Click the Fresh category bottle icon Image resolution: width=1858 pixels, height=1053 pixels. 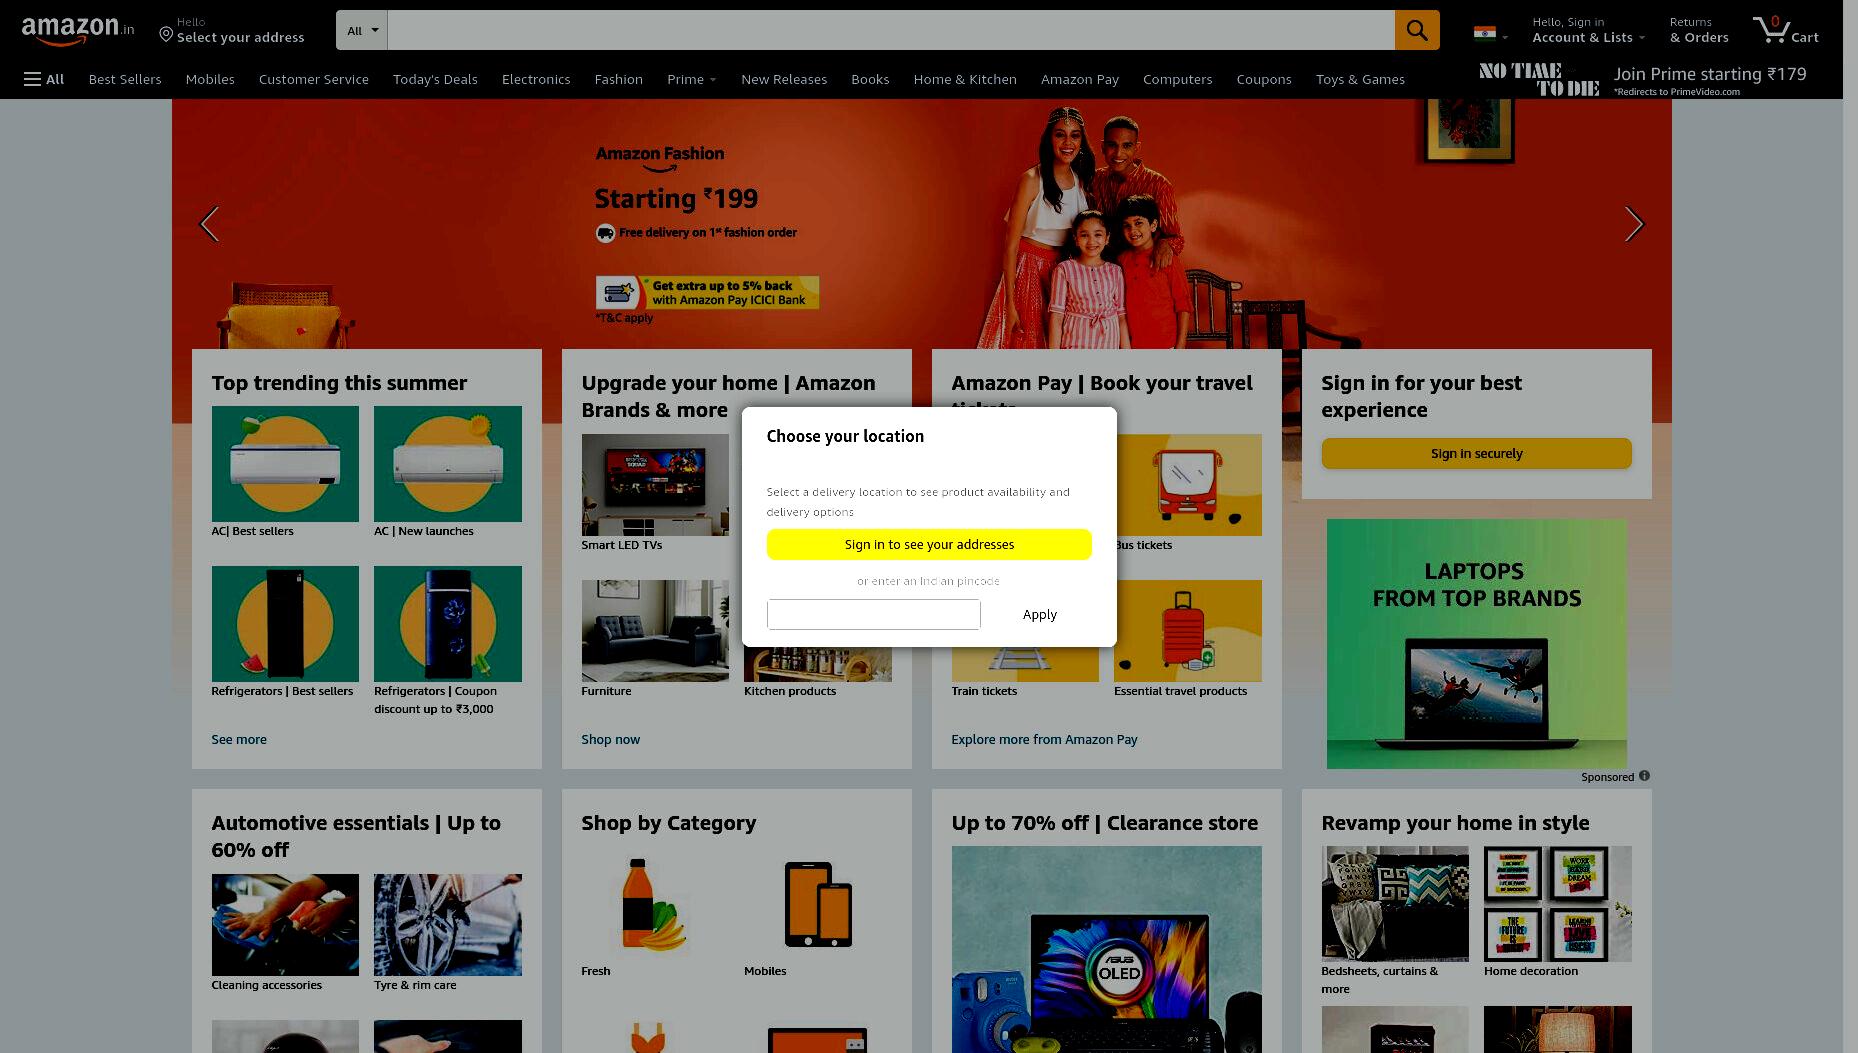click(x=655, y=904)
